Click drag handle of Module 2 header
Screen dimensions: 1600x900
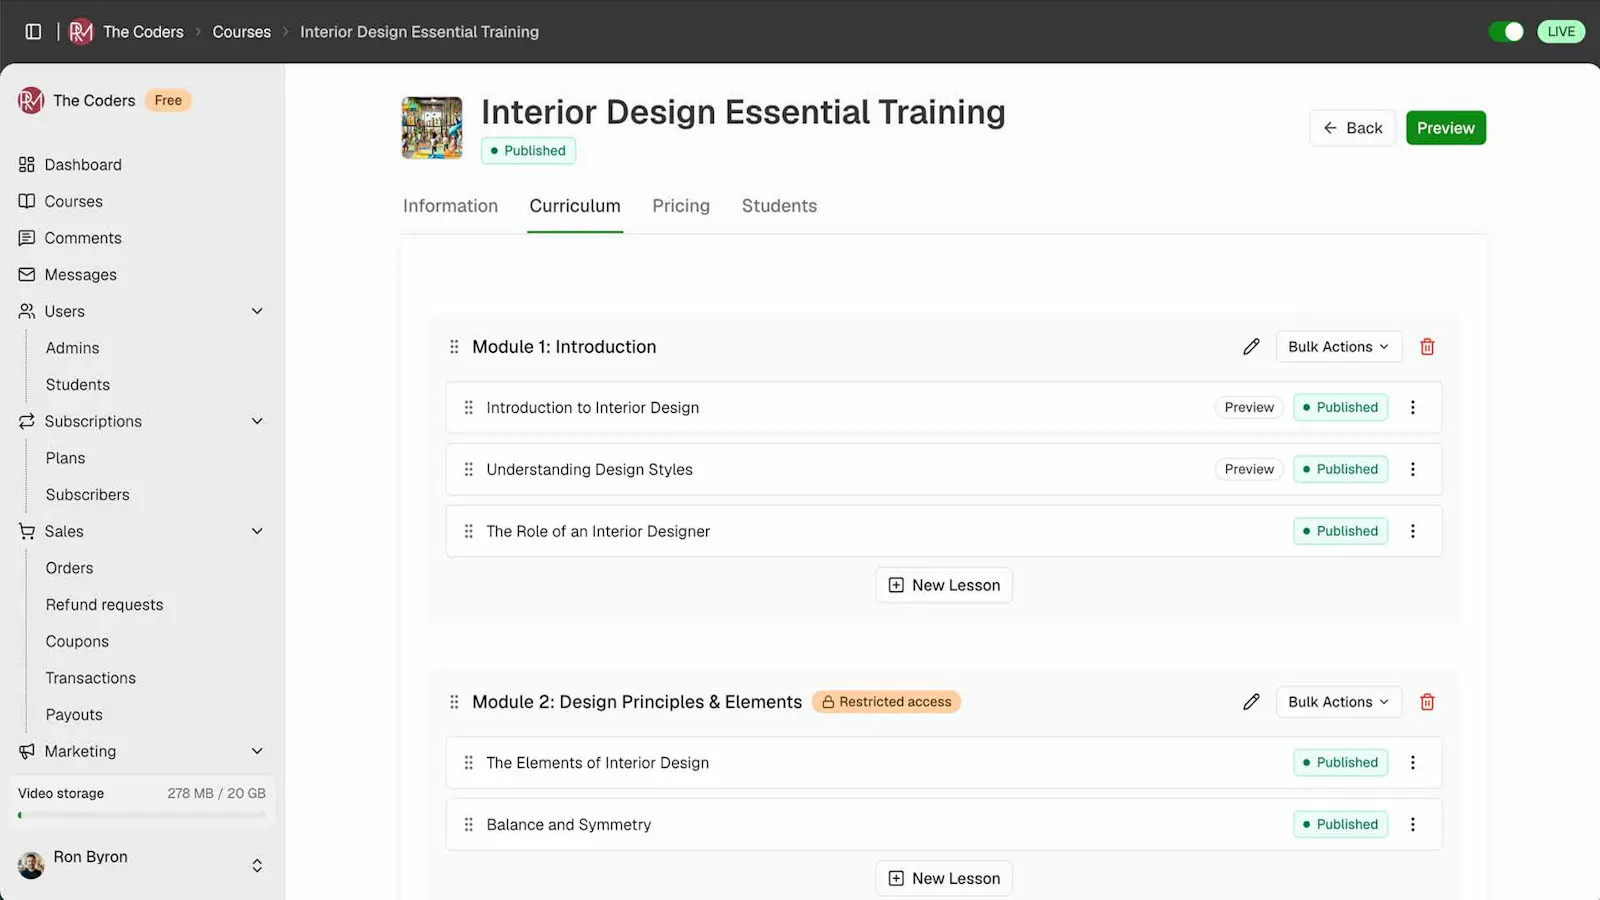[454, 702]
